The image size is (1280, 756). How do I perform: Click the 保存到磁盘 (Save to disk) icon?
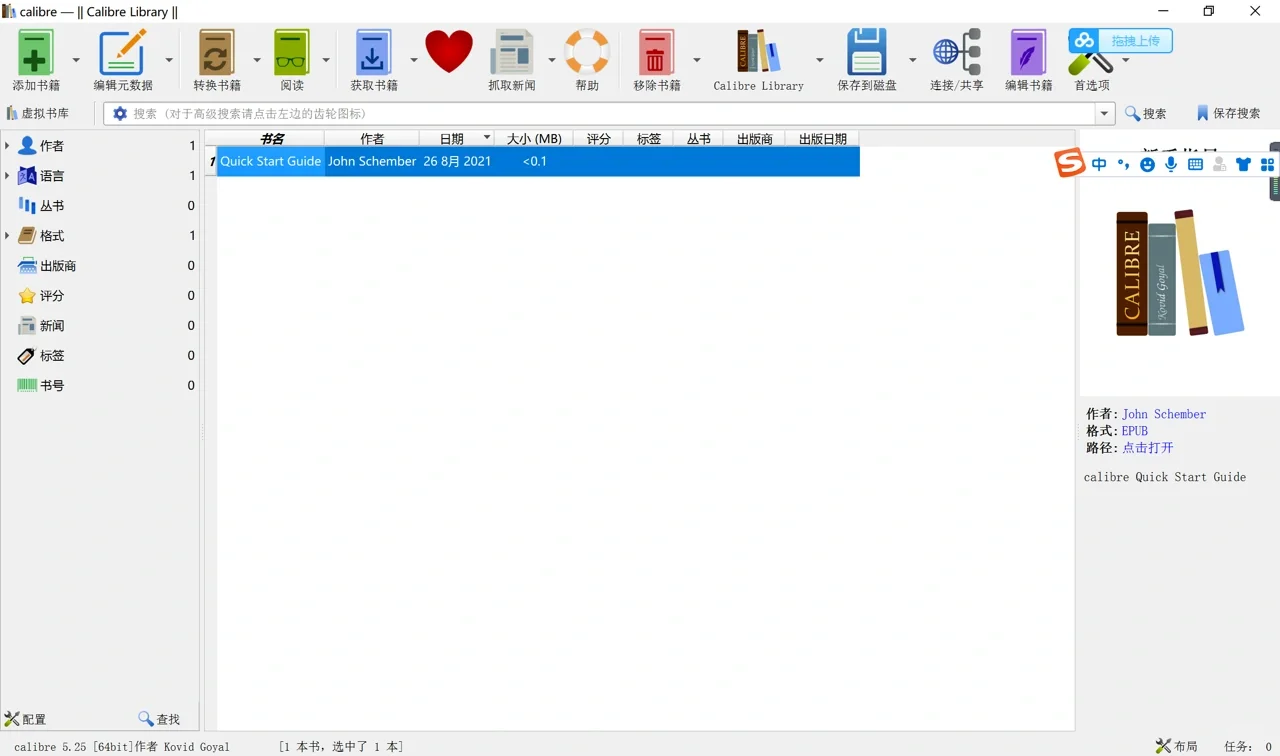(x=866, y=51)
